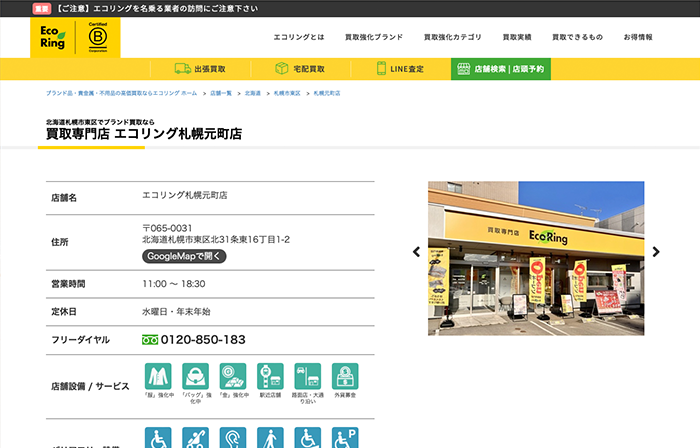
Task: Click the cardboard box icon
Action: point(282,68)
